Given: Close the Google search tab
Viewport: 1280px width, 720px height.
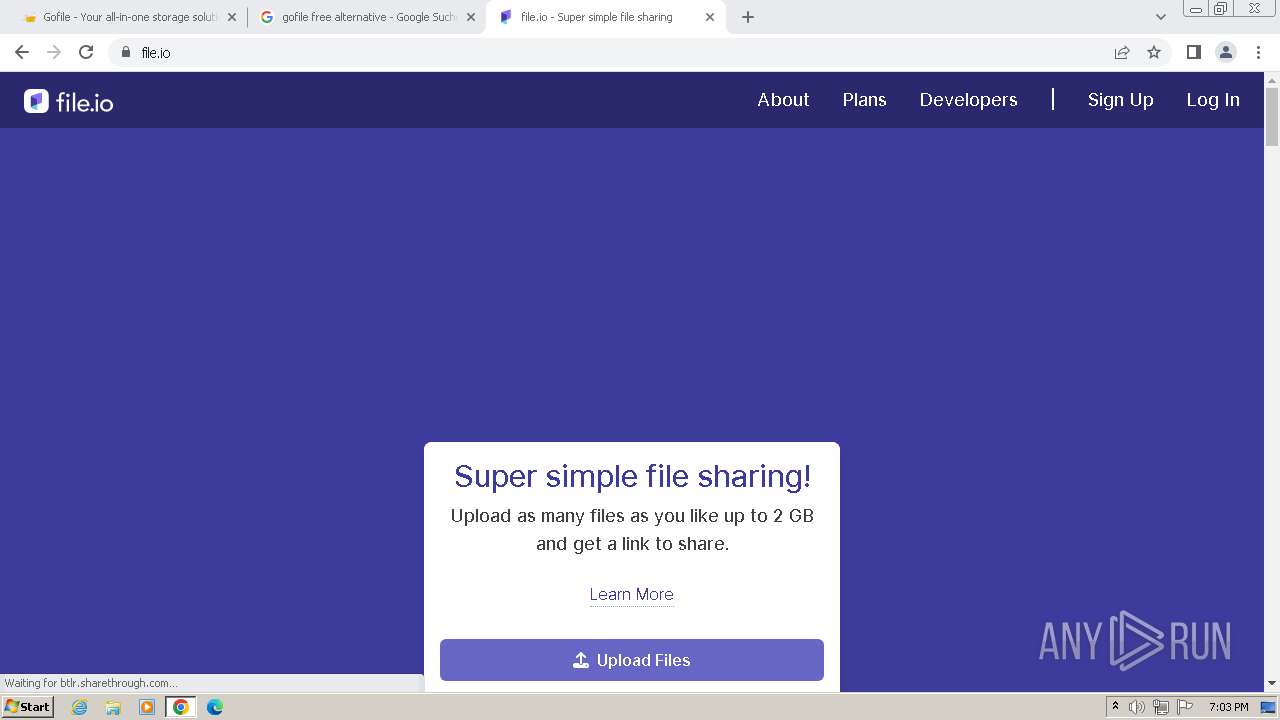Looking at the screenshot, I should 471,17.
